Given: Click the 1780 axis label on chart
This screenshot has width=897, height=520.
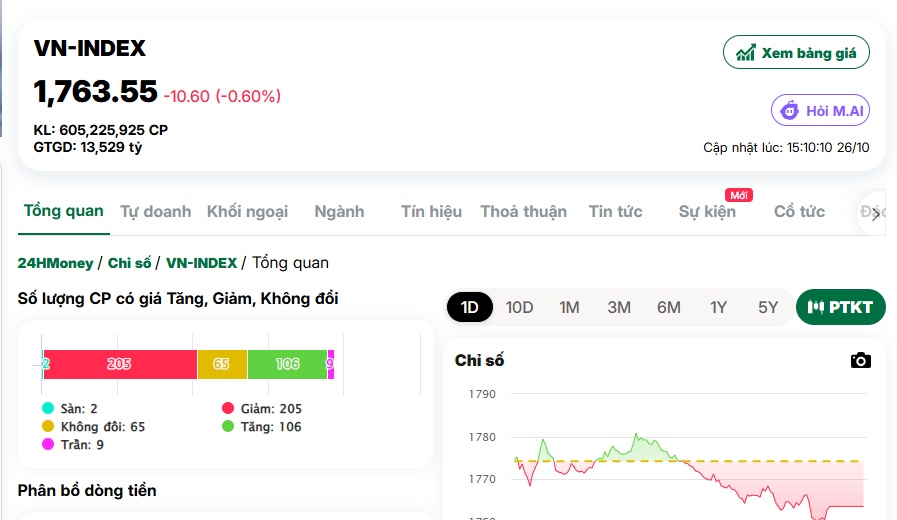Looking at the screenshot, I should tap(482, 437).
